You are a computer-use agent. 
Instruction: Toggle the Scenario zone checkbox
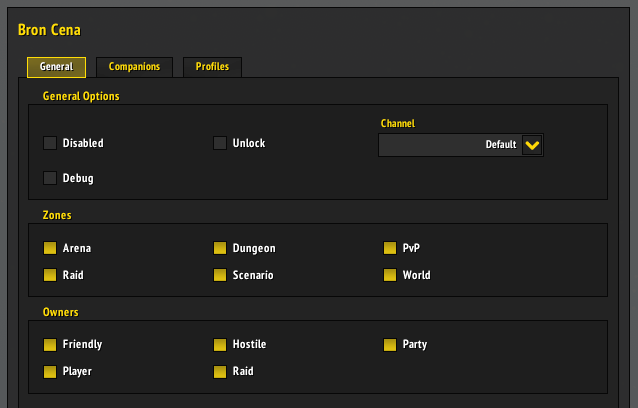click(220, 275)
